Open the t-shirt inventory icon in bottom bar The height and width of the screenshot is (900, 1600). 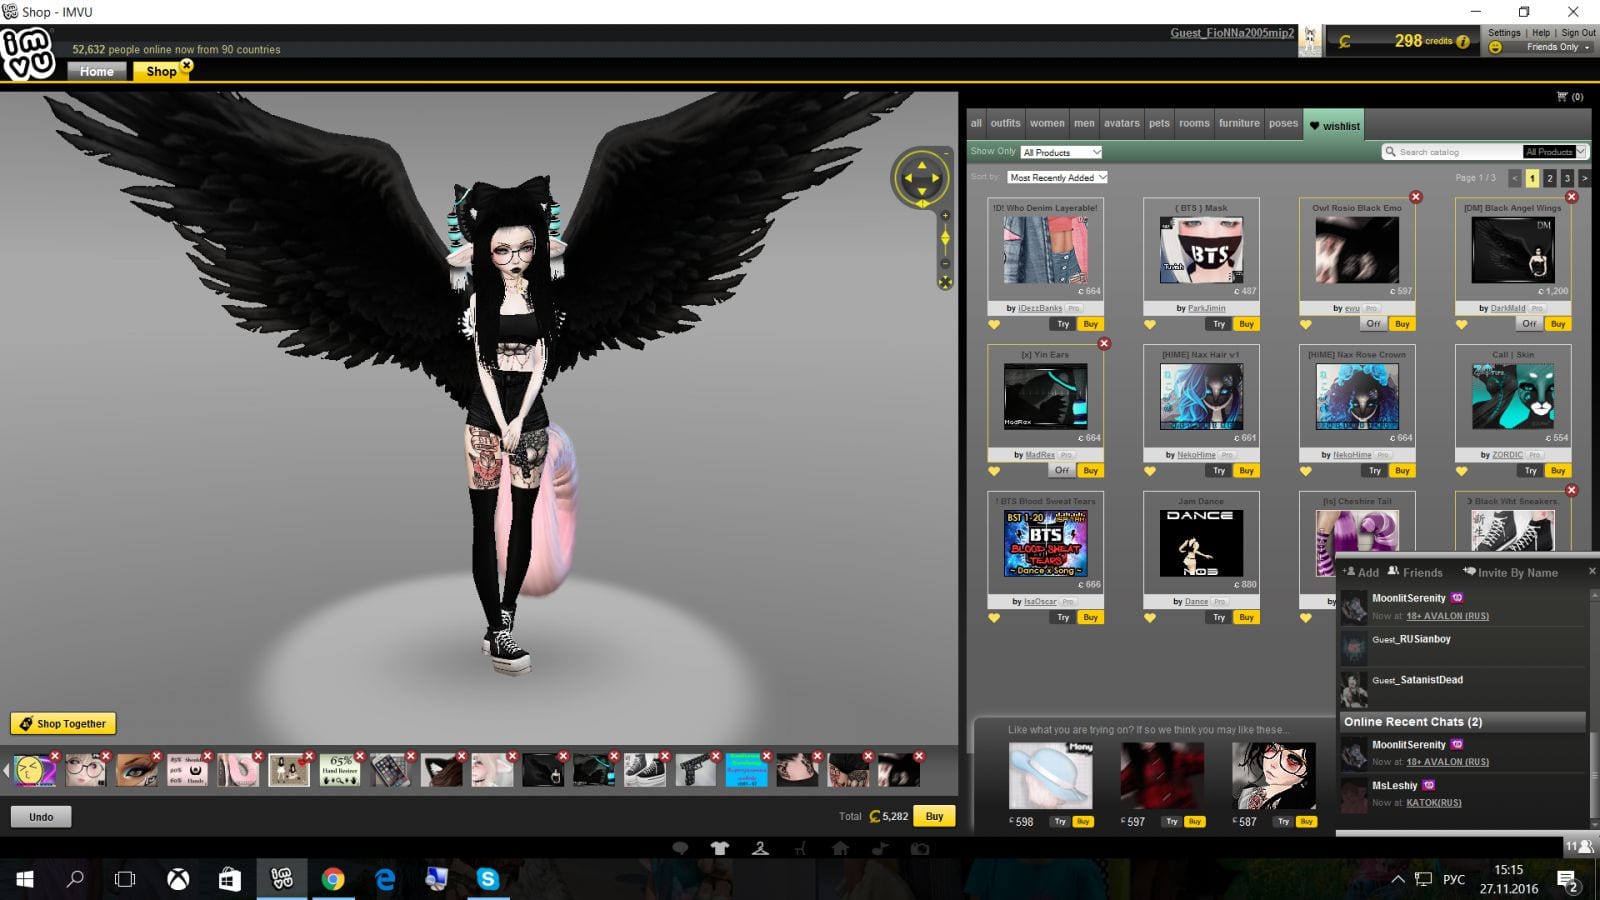pos(720,848)
